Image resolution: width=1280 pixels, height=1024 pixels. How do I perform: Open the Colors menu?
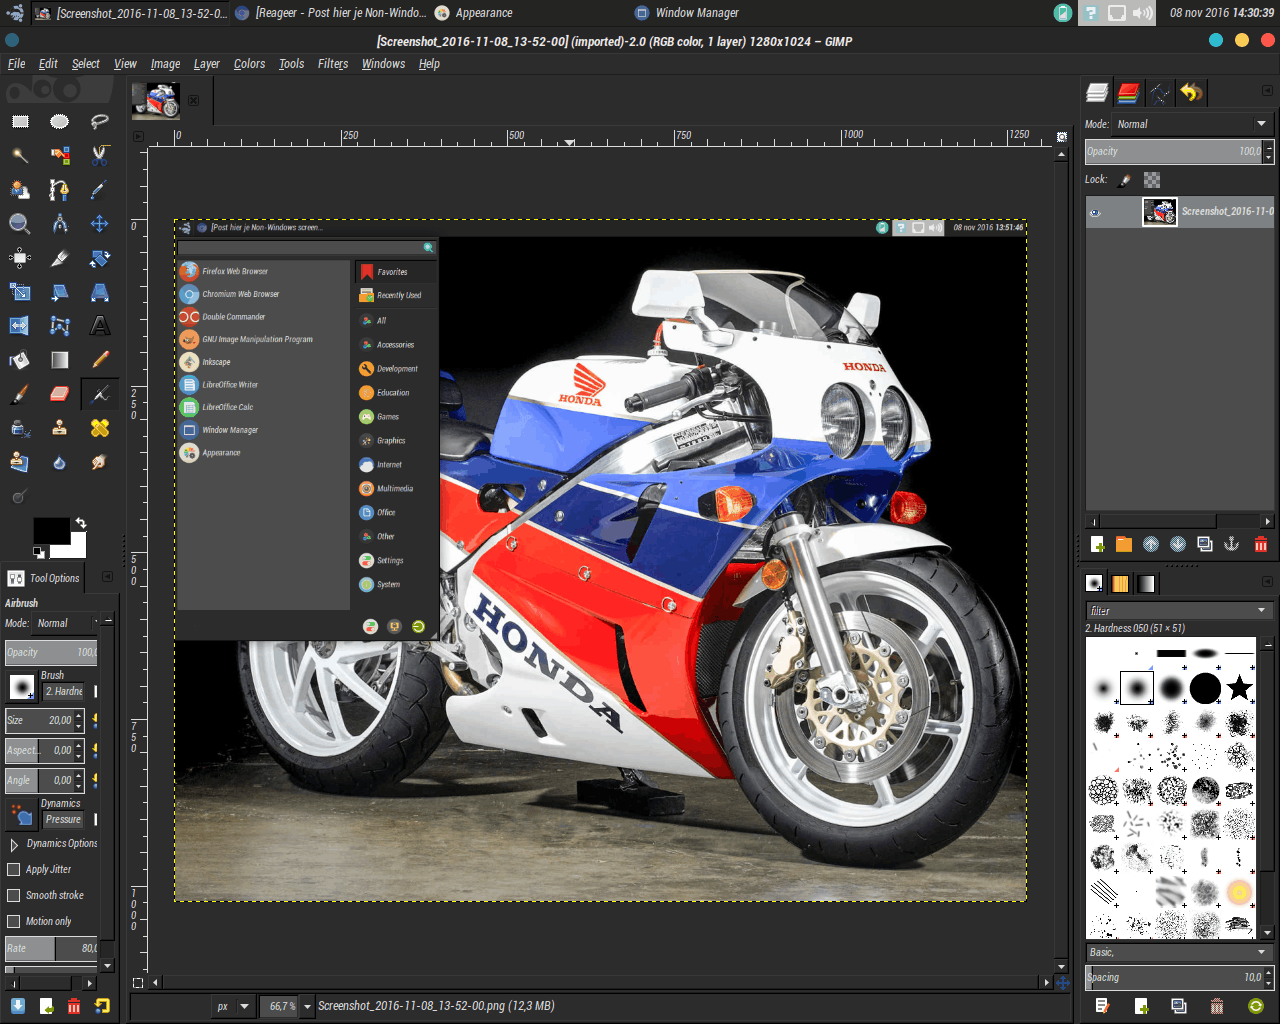(x=249, y=64)
